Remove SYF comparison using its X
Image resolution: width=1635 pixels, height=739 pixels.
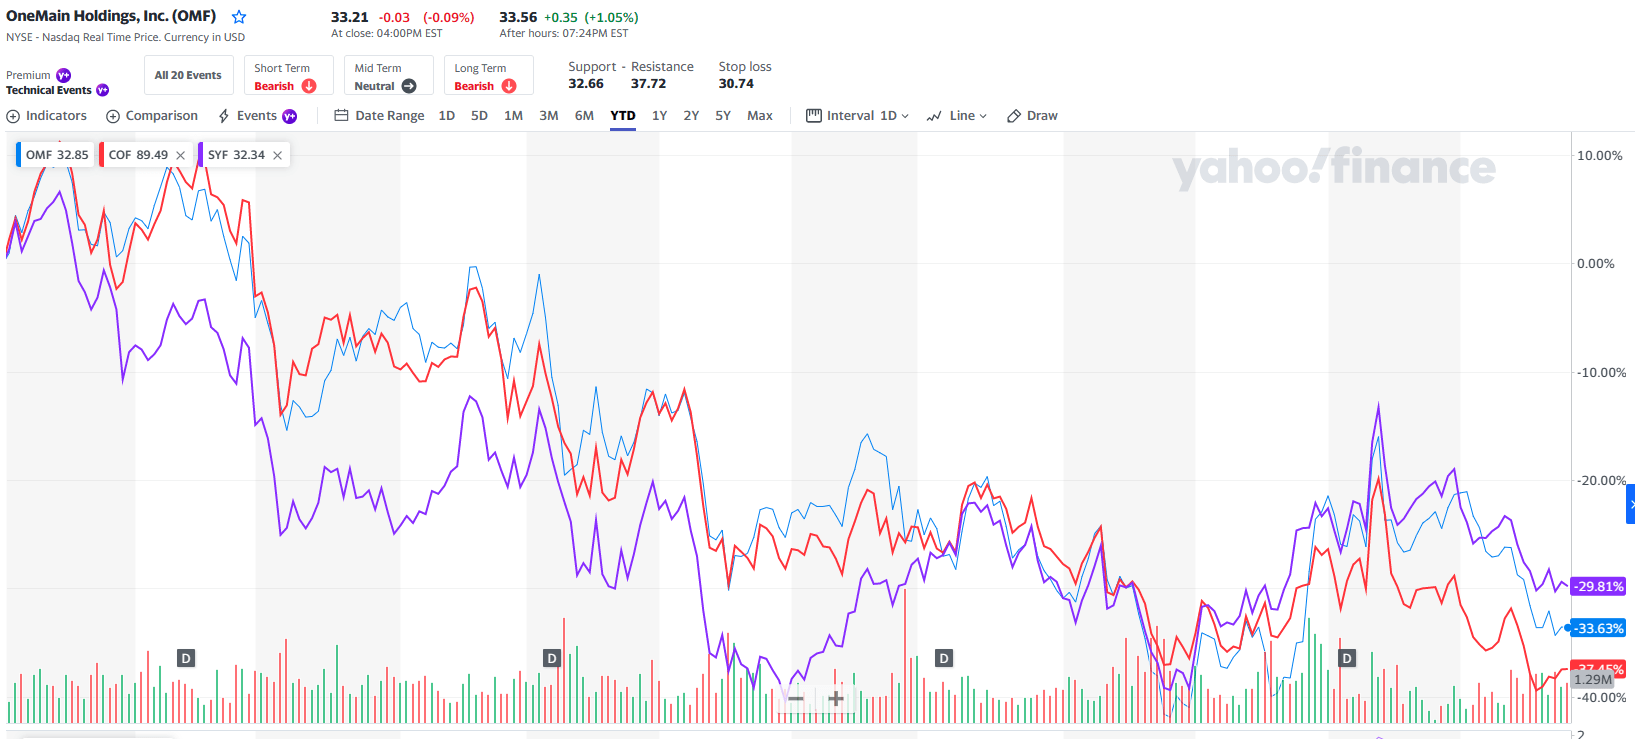(277, 155)
